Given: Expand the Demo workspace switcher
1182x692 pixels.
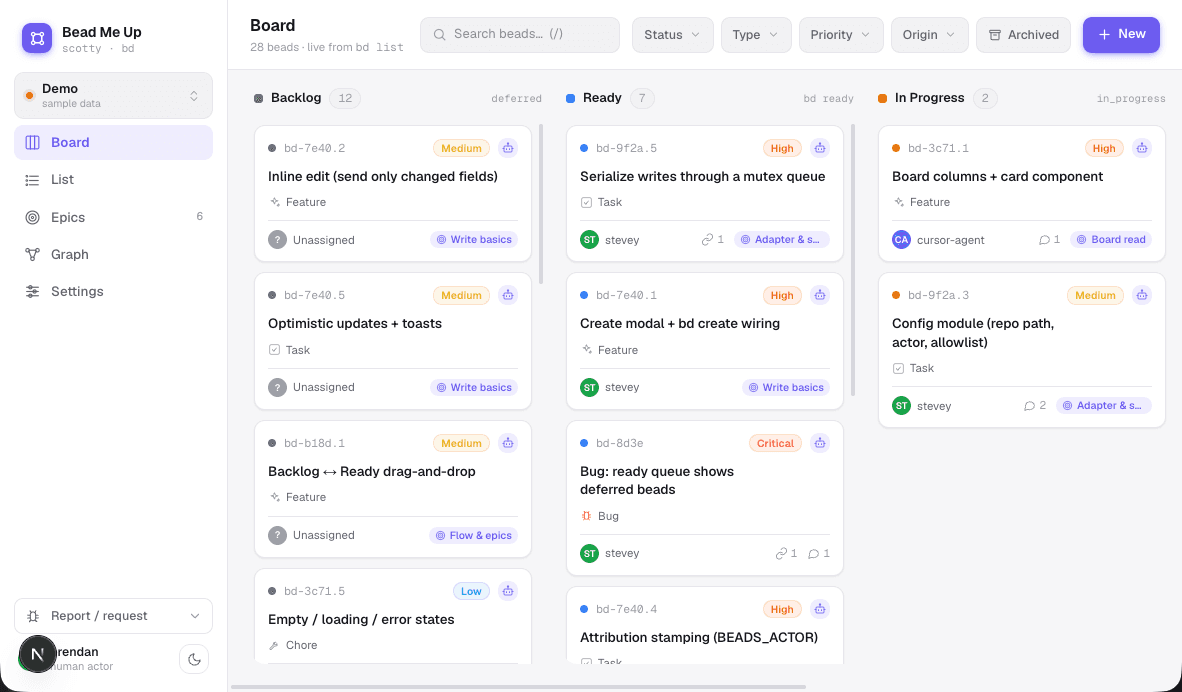Looking at the screenshot, I should point(113,96).
